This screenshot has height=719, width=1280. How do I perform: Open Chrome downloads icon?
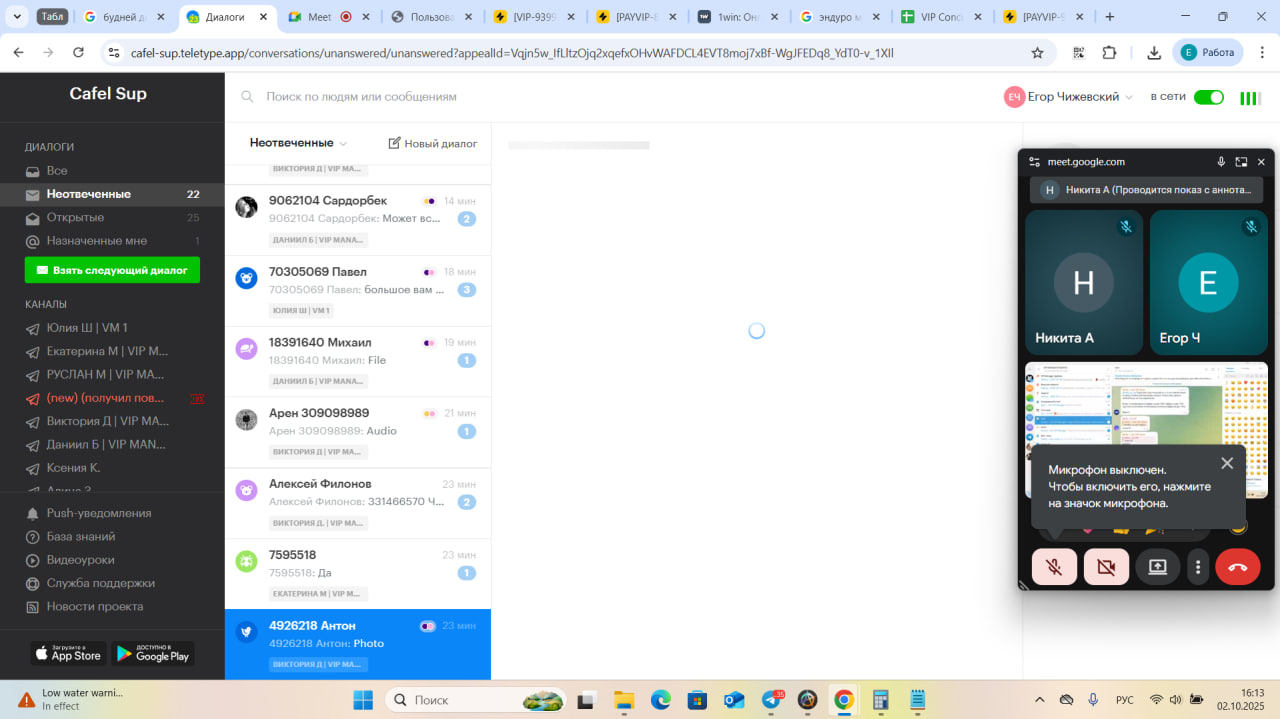point(1154,53)
